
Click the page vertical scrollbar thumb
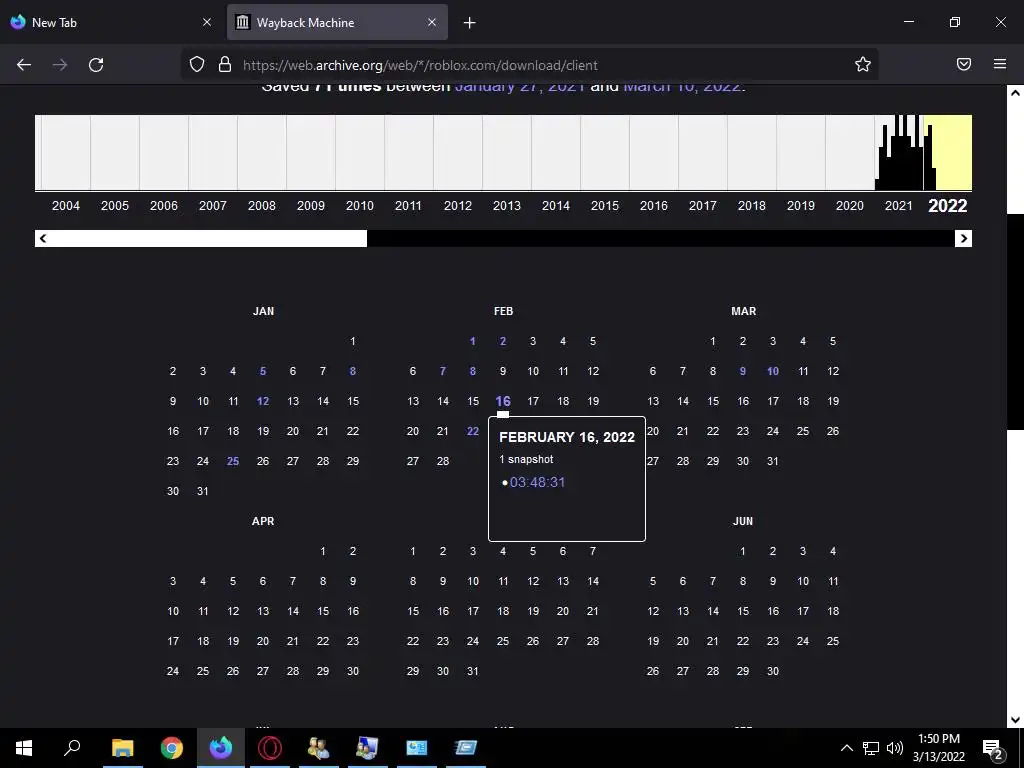pyautogui.click(x=1015, y=322)
